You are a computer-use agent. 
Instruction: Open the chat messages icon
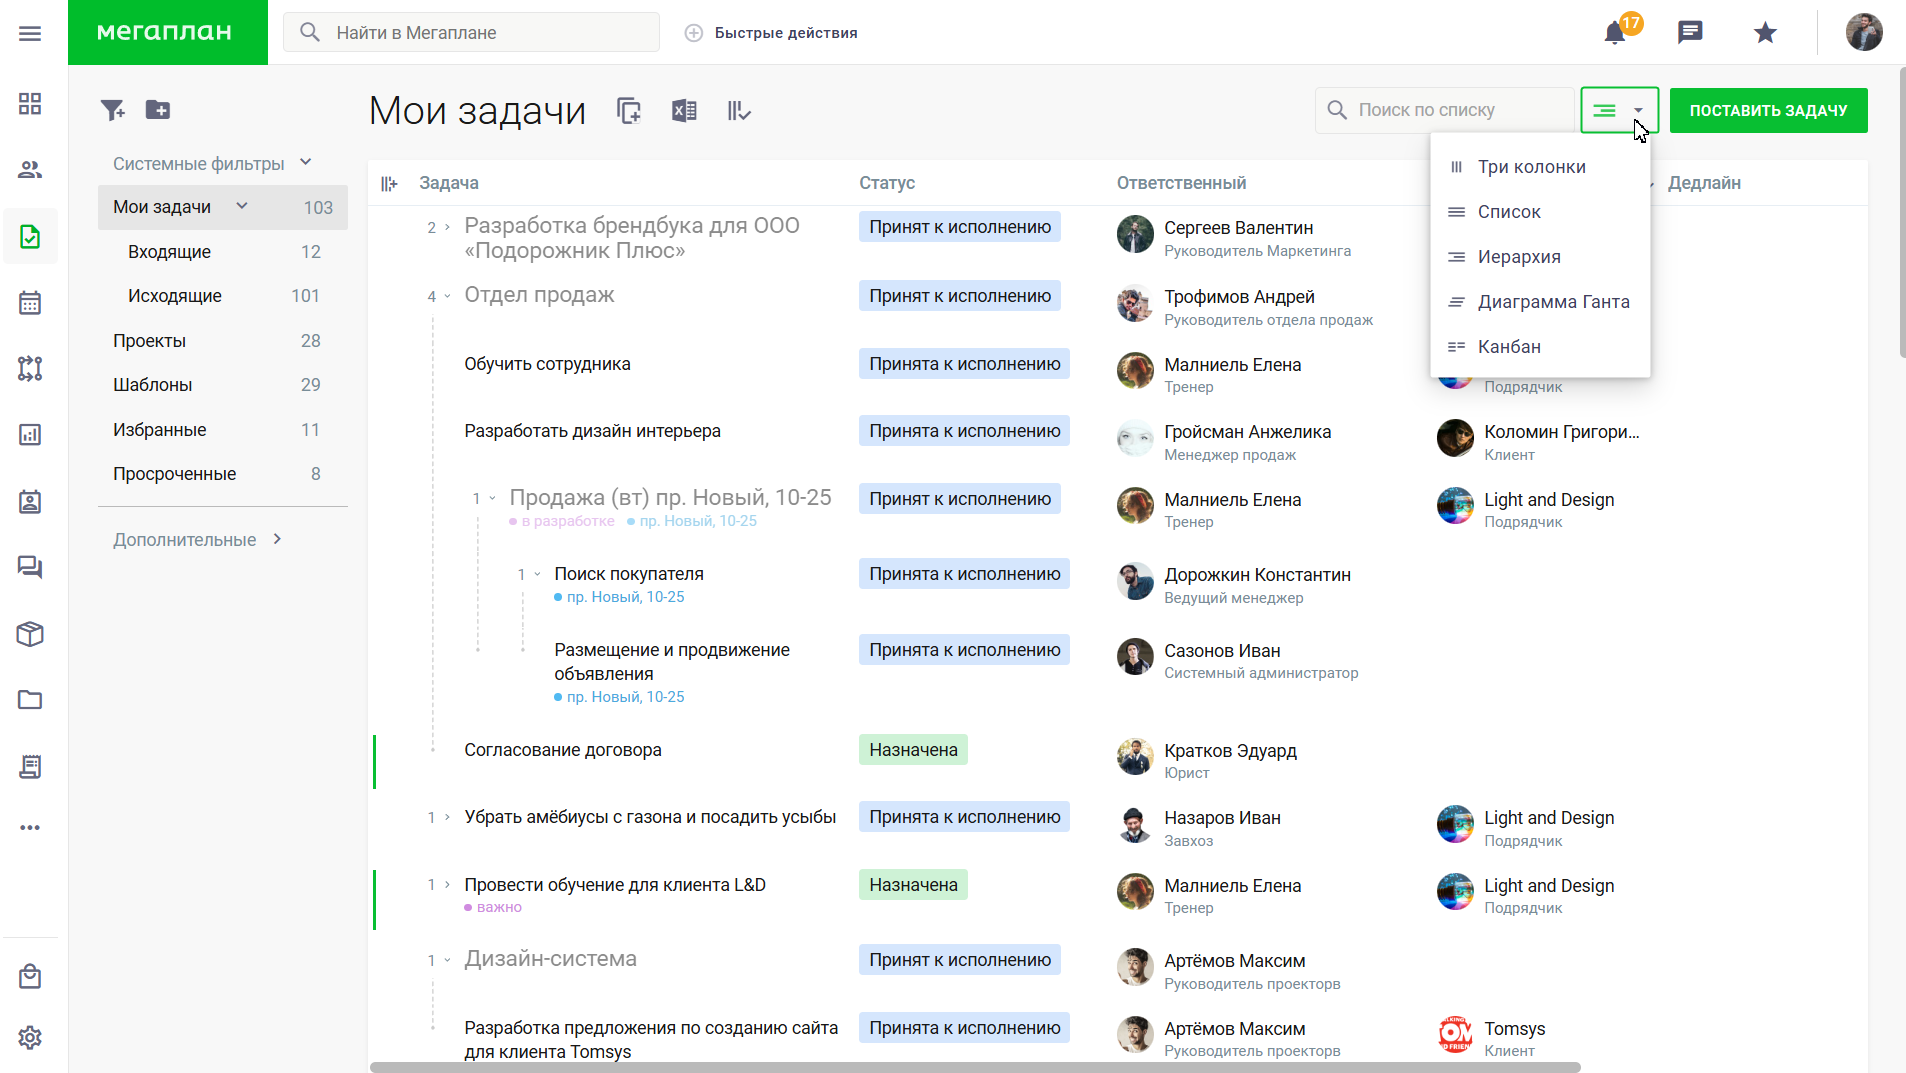click(1690, 33)
